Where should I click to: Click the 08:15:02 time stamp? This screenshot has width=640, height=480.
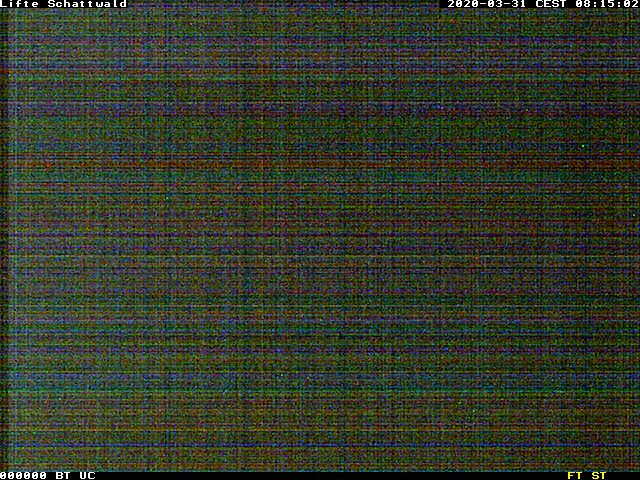point(607,4)
